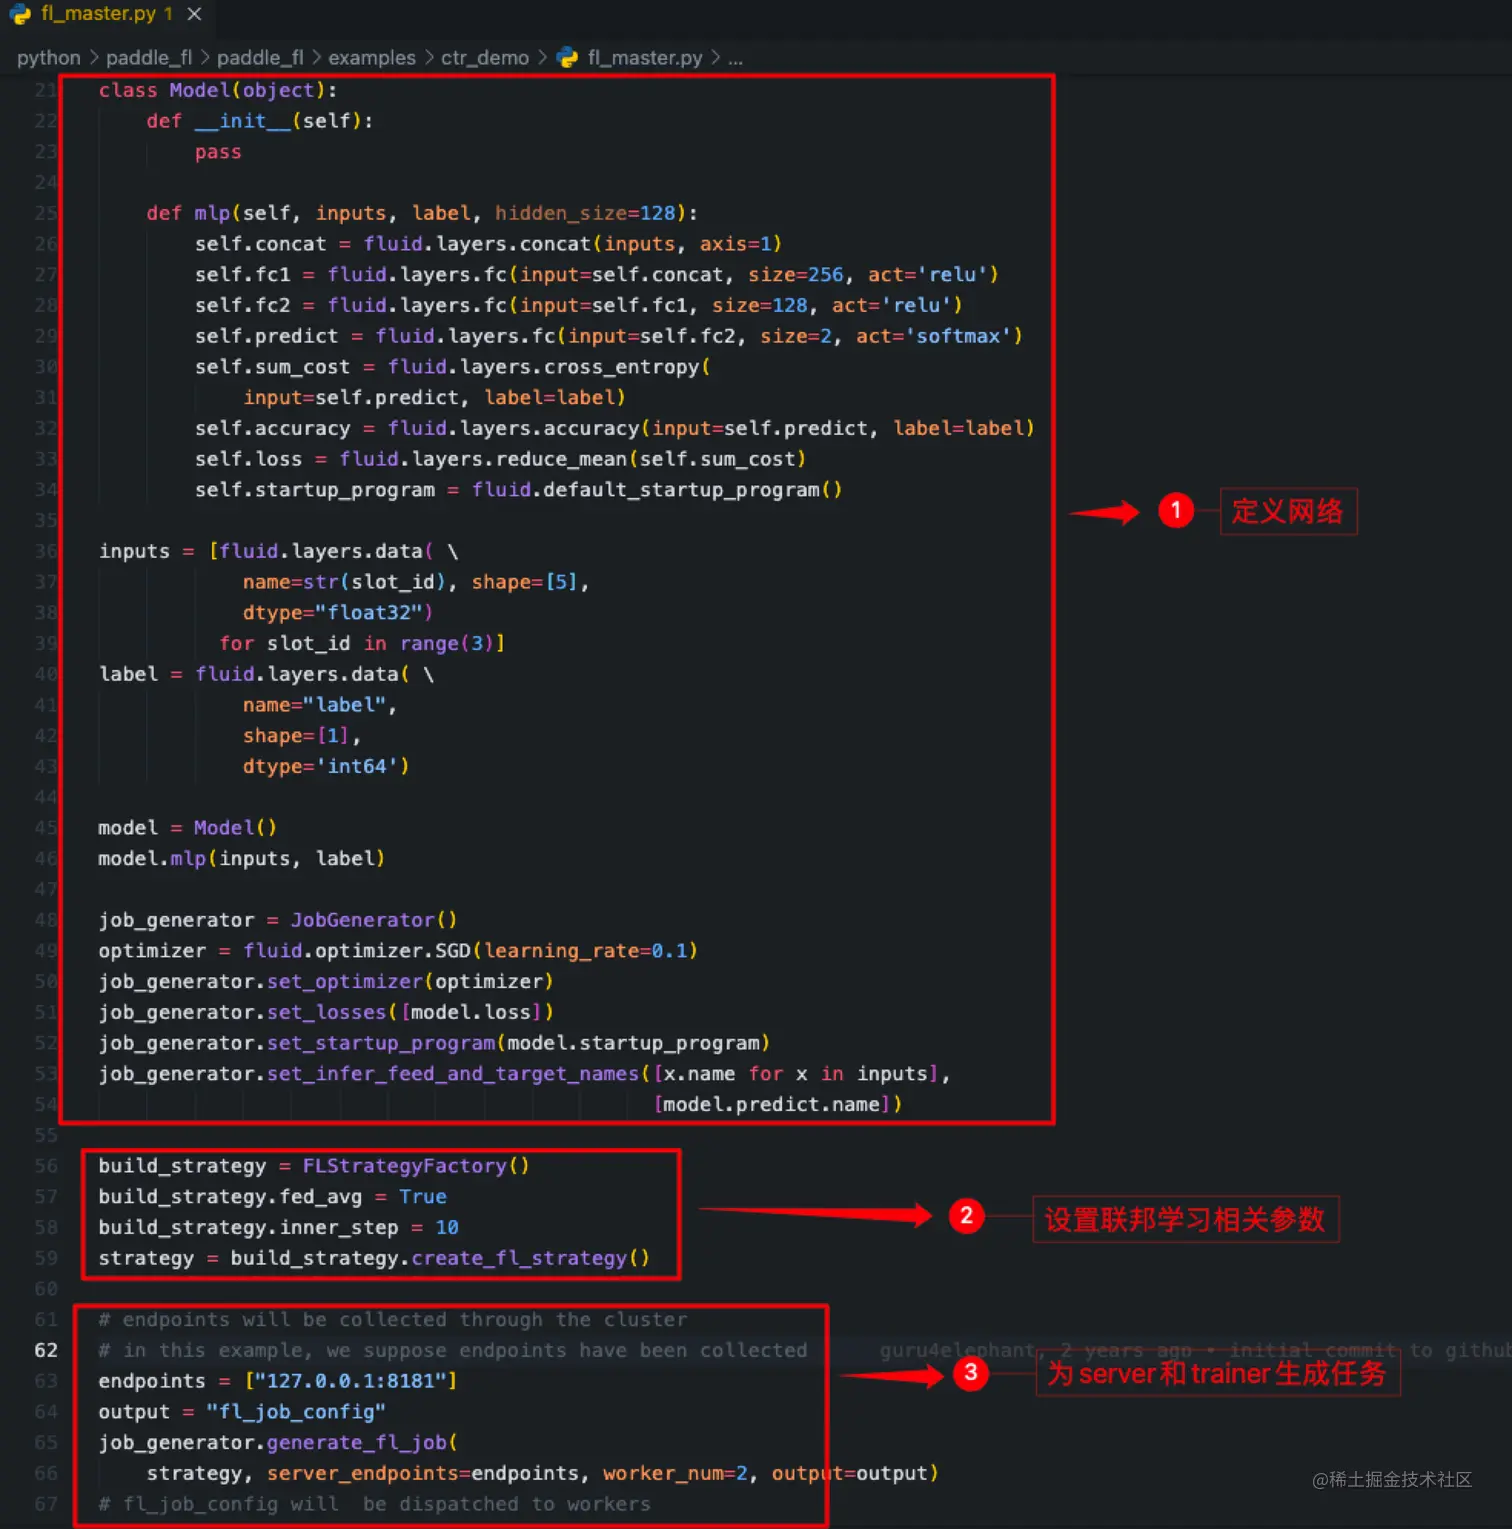Image resolution: width=1512 pixels, height=1529 pixels.
Task: Click the "label = fluid.layers.data(" line
Action: coord(267,674)
